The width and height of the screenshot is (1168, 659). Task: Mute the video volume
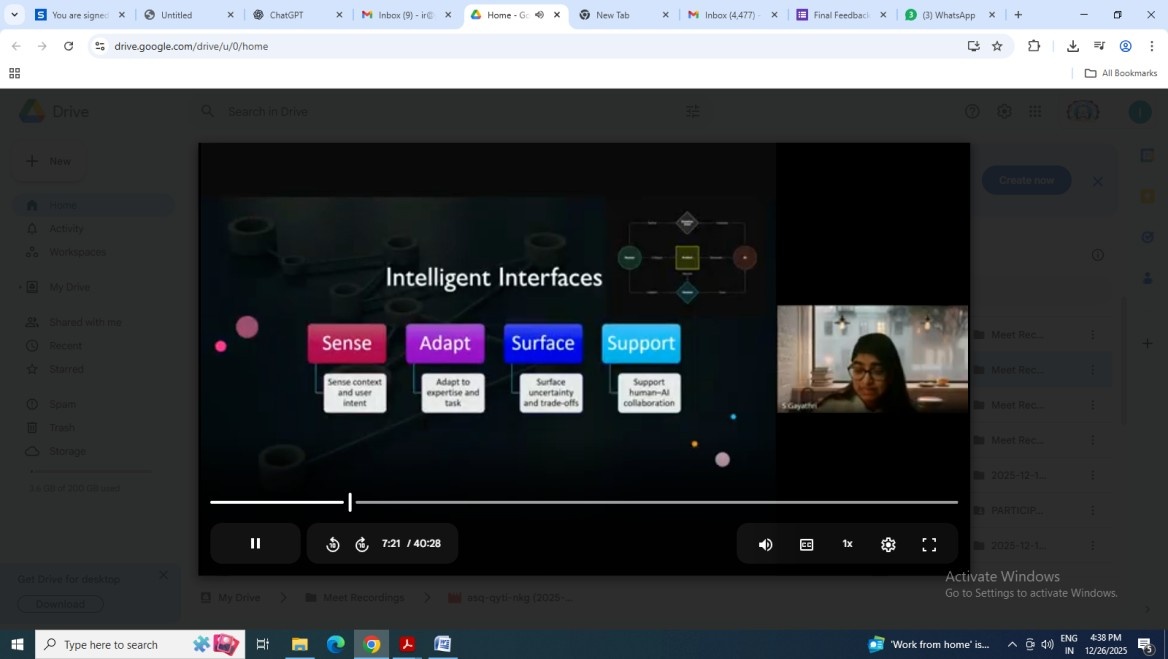click(x=765, y=545)
